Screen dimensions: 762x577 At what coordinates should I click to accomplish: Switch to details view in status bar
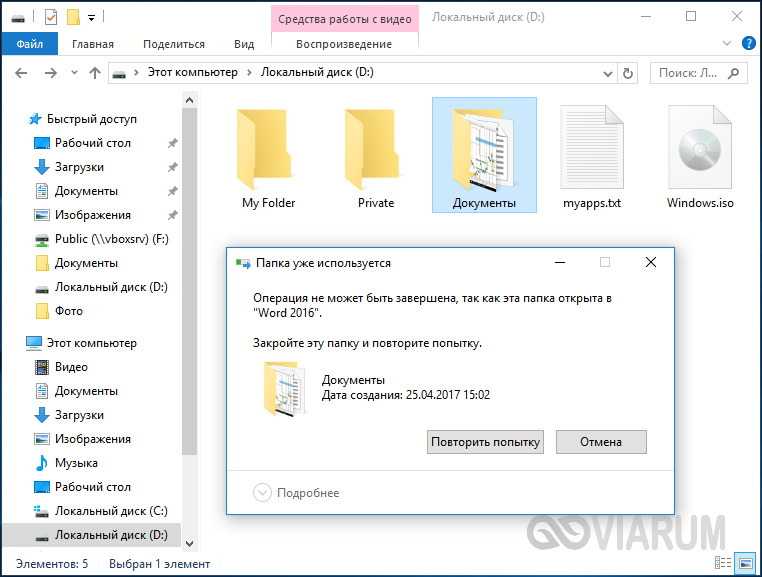723,563
